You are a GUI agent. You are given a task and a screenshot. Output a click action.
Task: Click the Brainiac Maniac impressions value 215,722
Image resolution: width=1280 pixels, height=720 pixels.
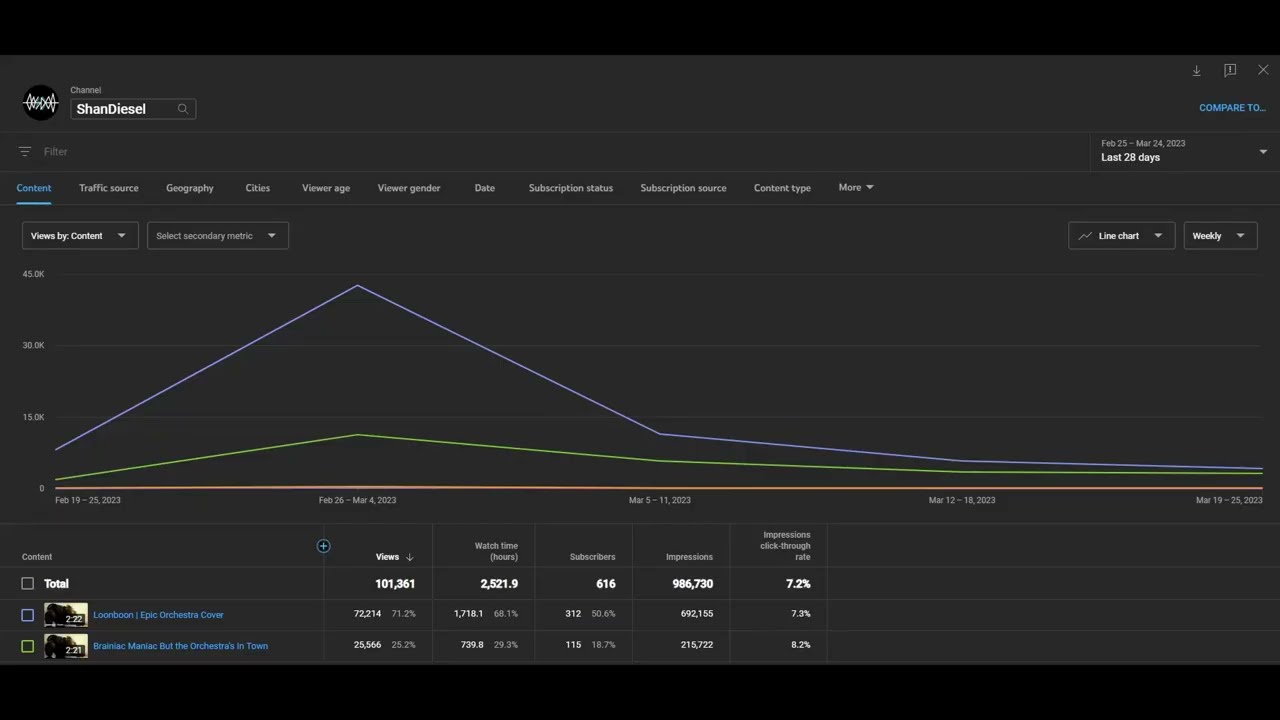697,645
